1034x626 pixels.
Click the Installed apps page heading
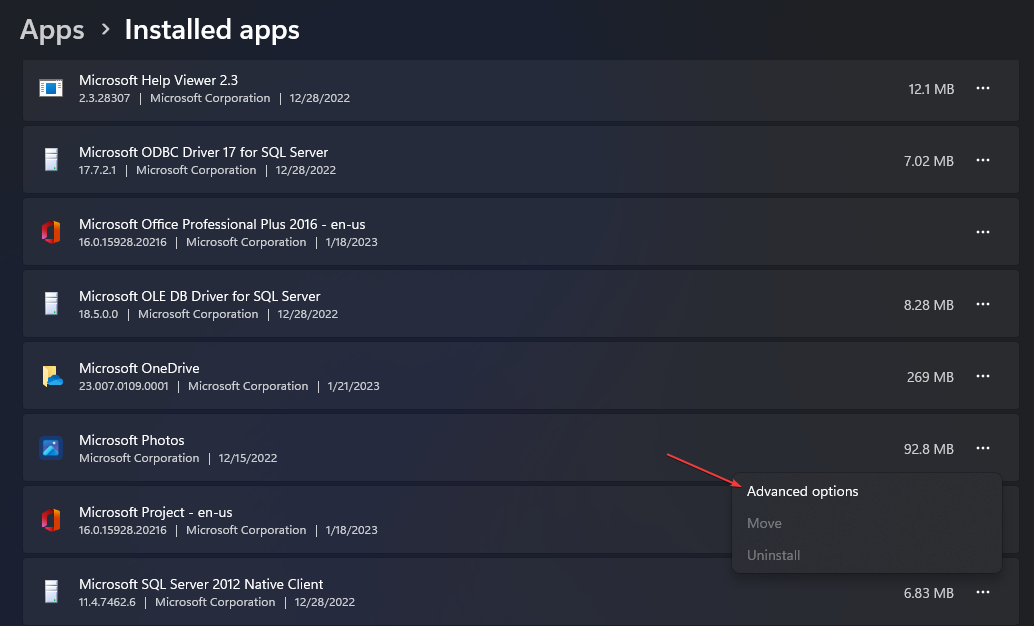coord(212,30)
